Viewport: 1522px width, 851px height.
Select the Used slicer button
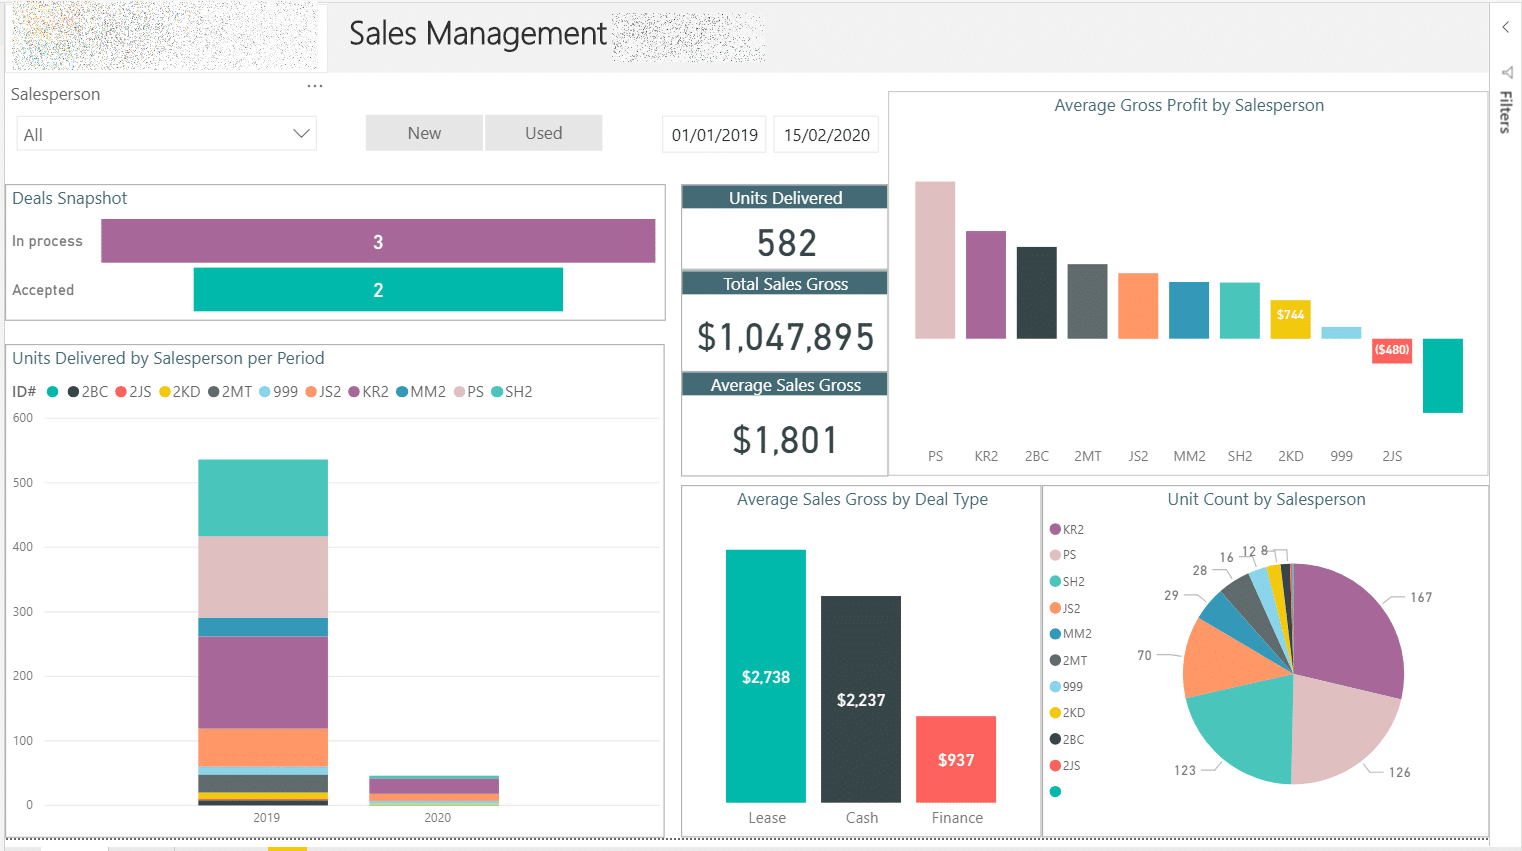tap(543, 132)
